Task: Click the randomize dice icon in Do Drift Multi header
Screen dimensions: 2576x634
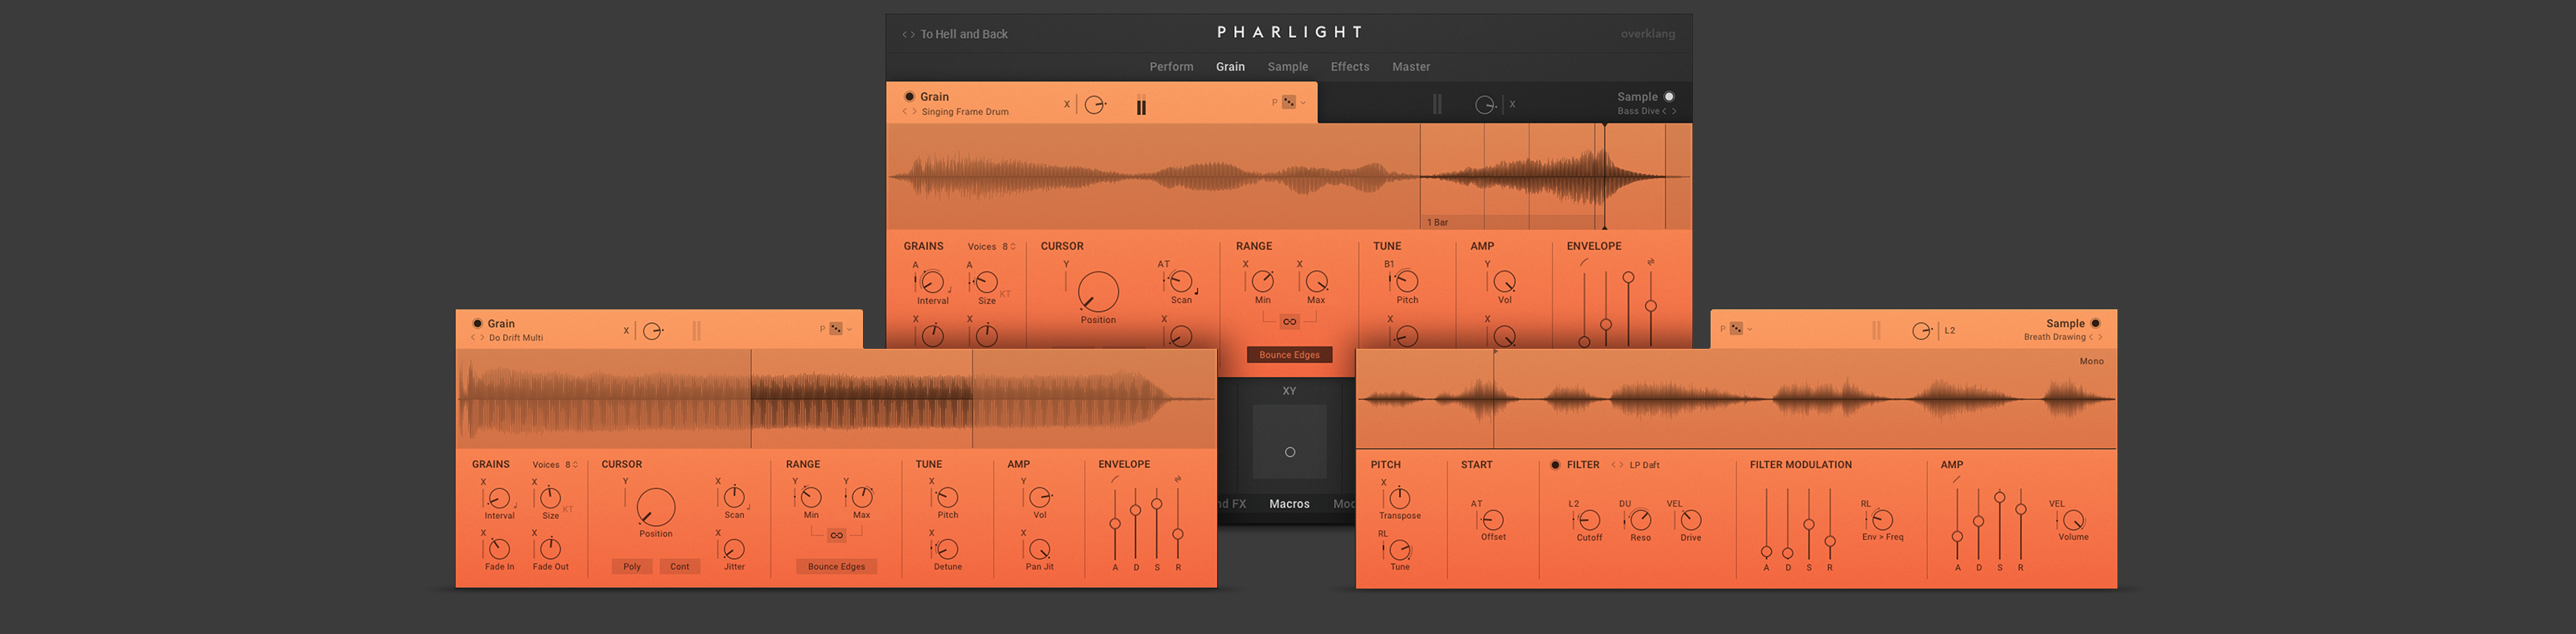Action: click(836, 329)
